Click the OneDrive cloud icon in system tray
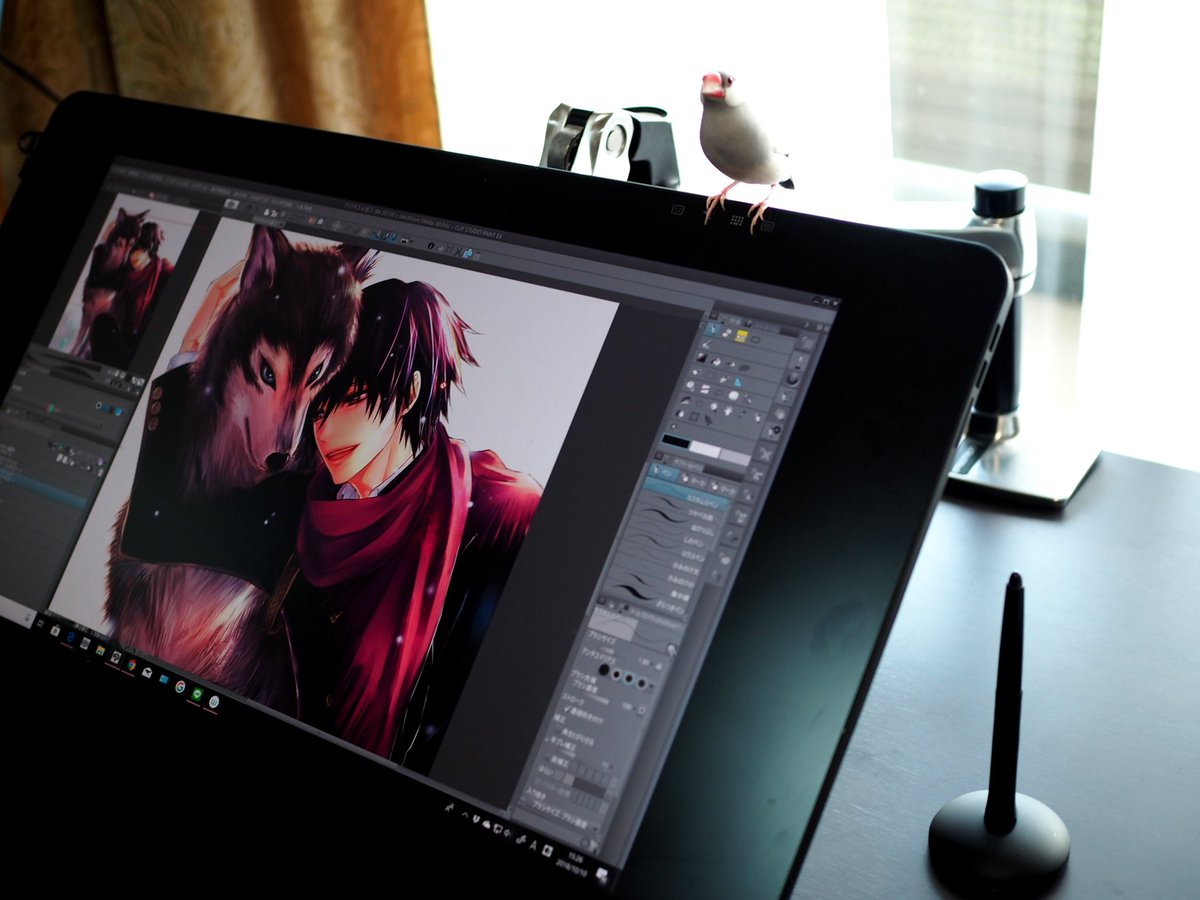The height and width of the screenshot is (900, 1200). click(x=486, y=824)
